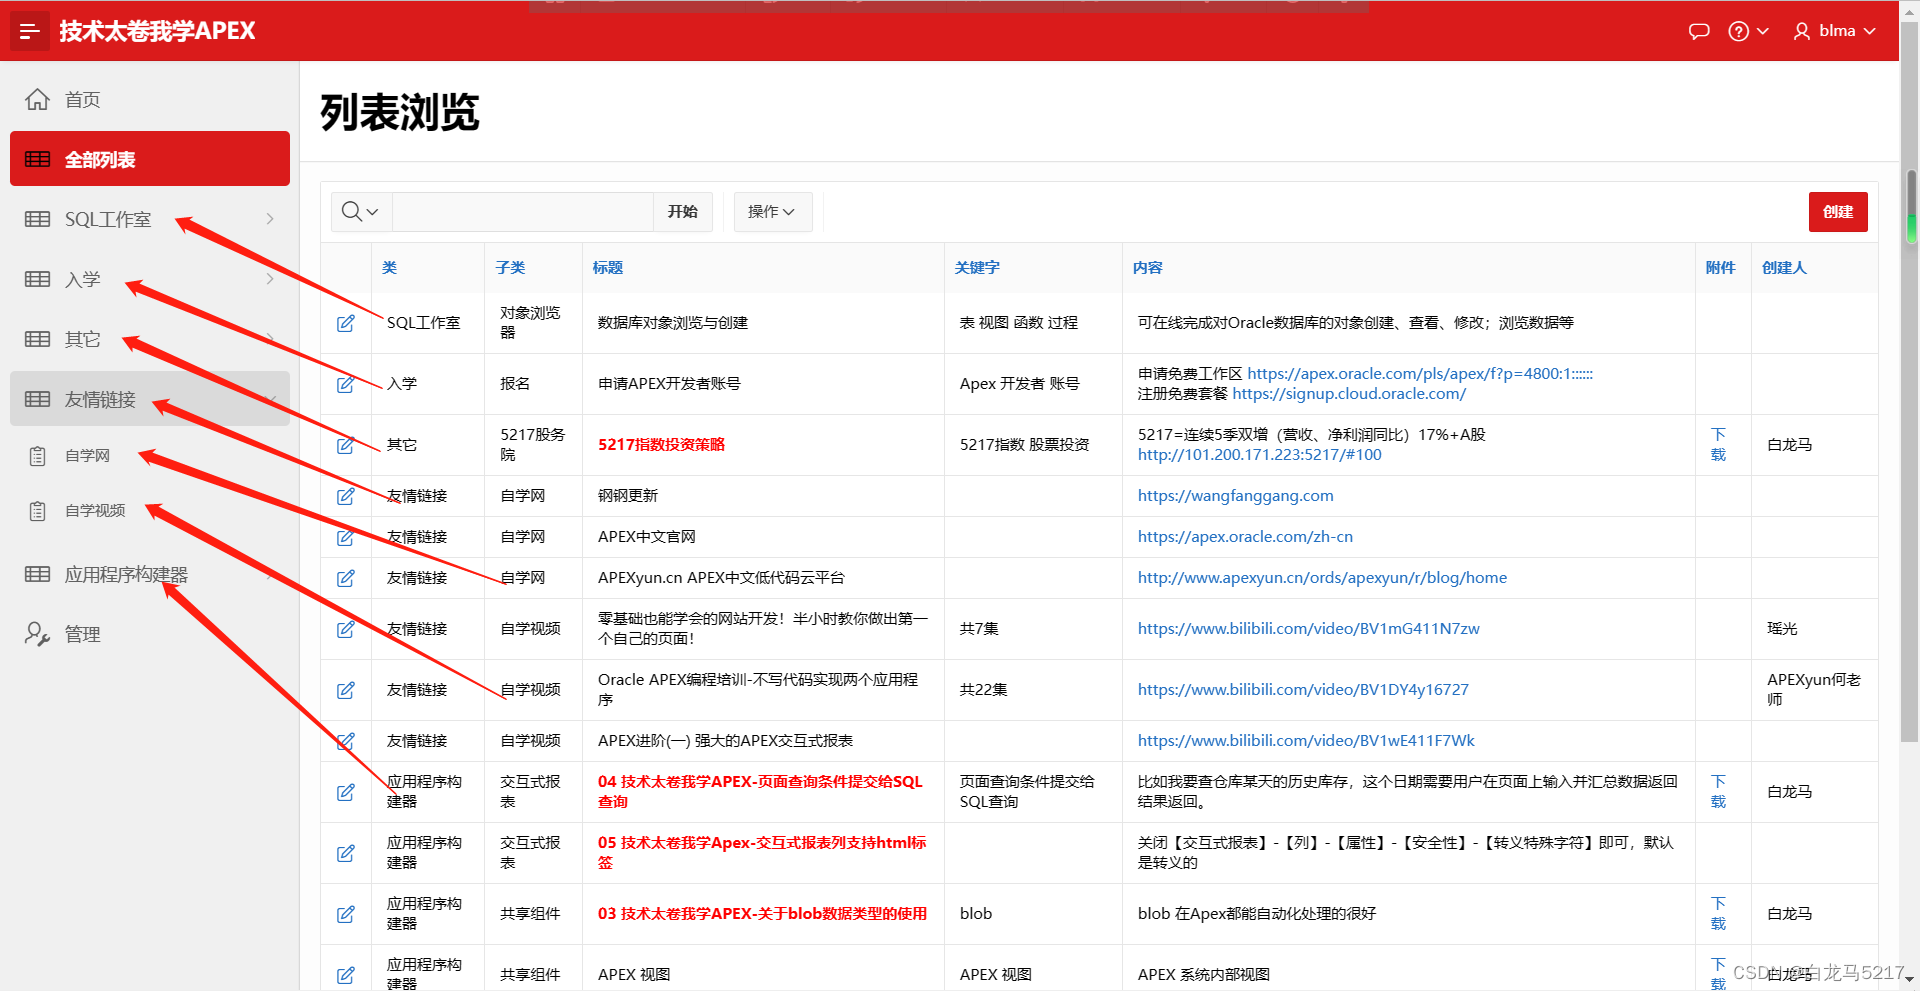Select 全部列表 in the sidebar

150,159
